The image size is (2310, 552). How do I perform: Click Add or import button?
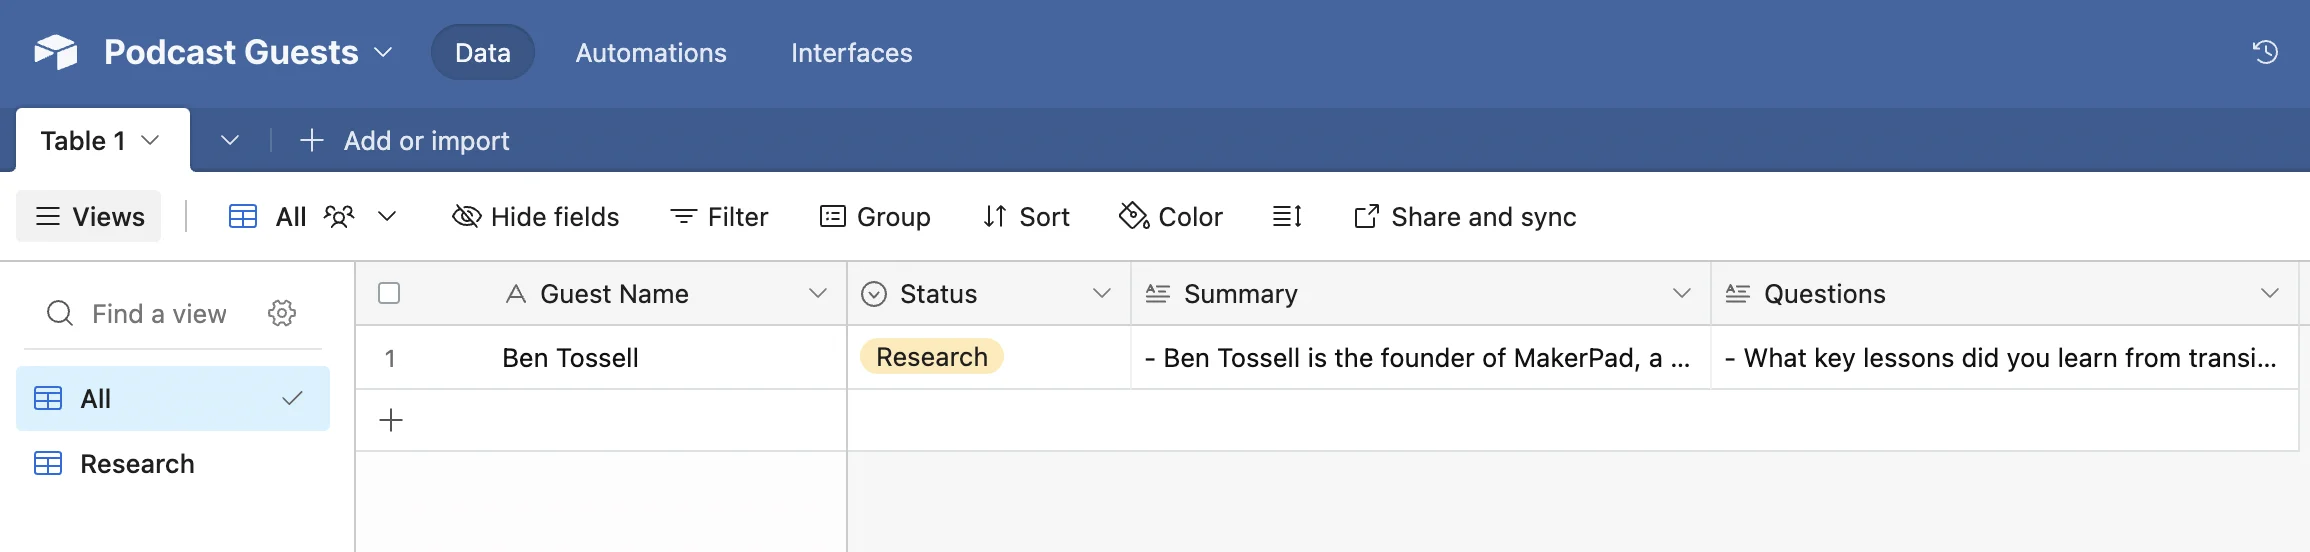405,141
